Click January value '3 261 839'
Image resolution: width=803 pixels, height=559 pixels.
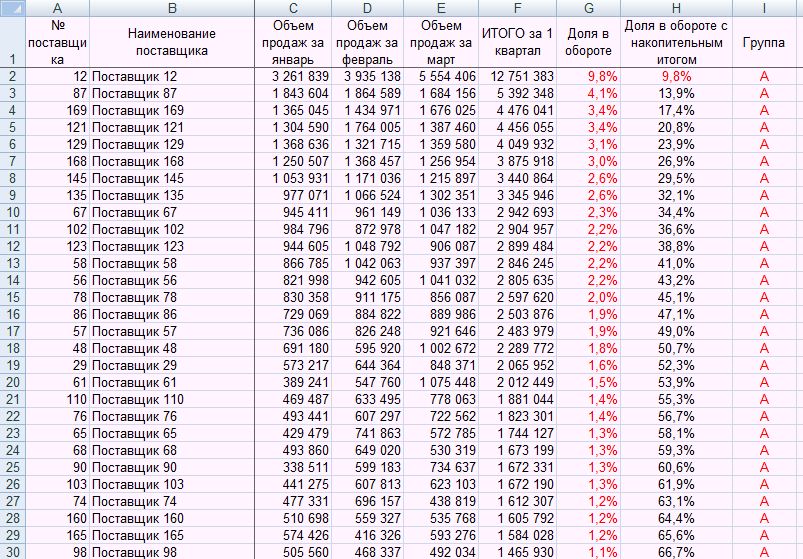tap(293, 76)
